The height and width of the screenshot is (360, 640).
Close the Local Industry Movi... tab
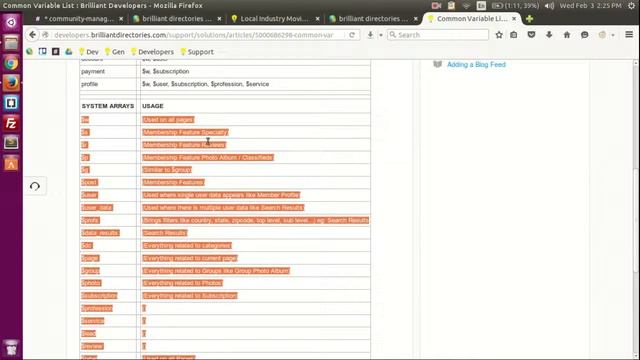point(318,19)
